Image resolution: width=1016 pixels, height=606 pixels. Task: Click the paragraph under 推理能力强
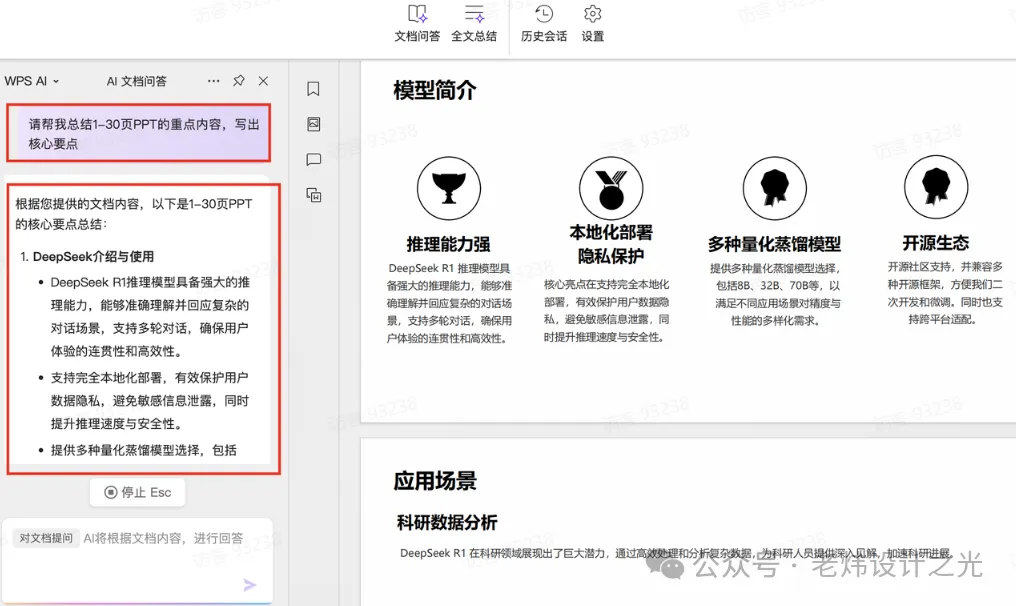pyautogui.click(x=450, y=303)
